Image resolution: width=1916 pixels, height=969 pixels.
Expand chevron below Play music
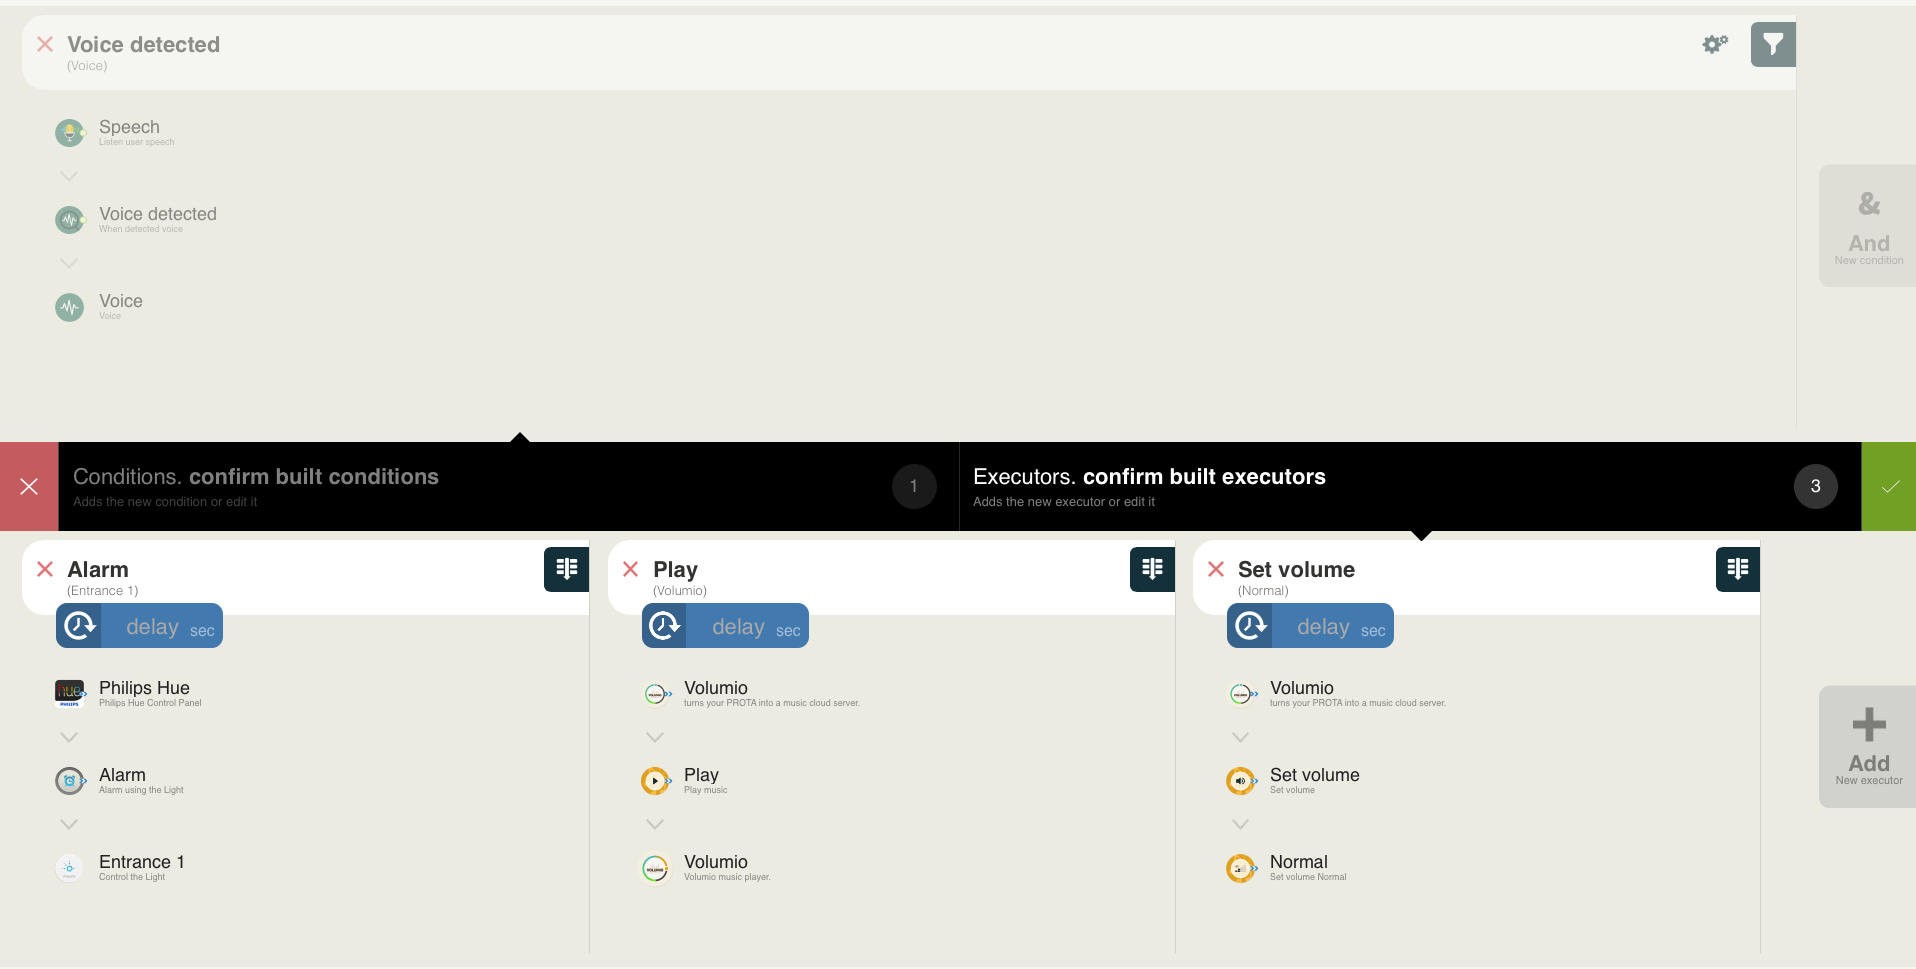(x=655, y=824)
